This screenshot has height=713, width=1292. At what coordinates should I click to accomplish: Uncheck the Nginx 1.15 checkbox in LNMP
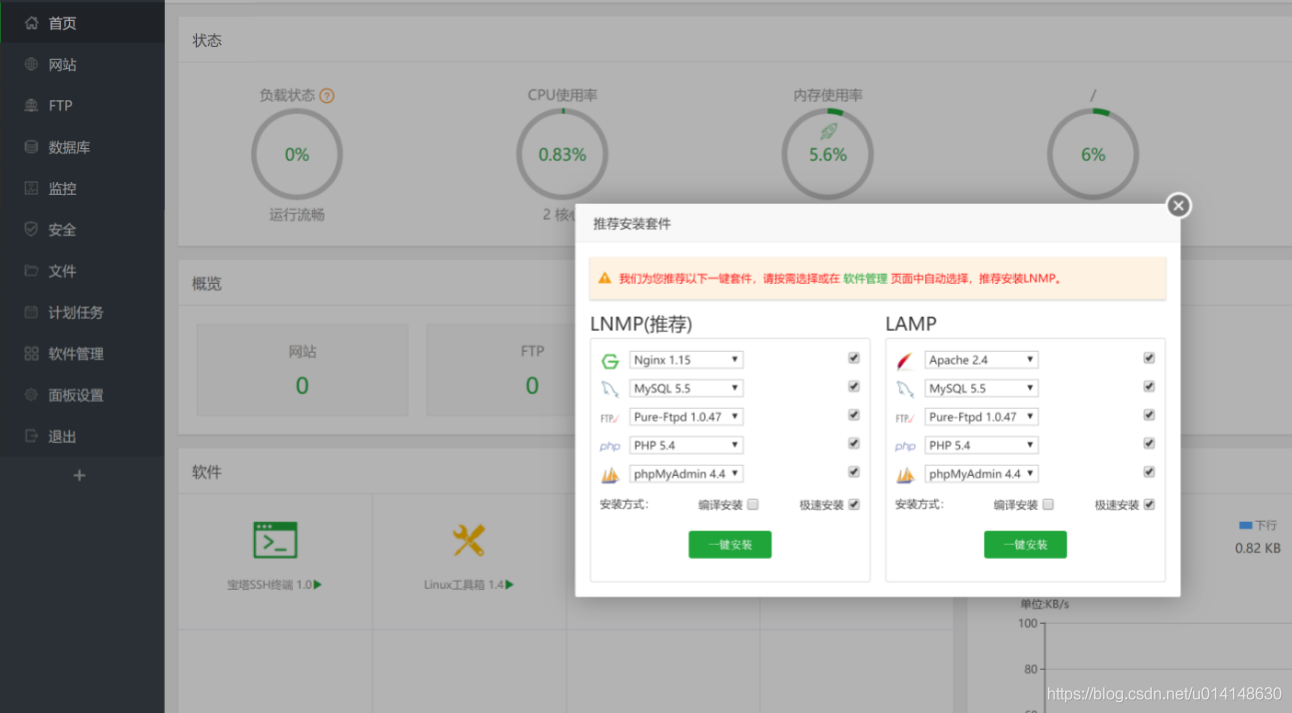[x=854, y=358]
